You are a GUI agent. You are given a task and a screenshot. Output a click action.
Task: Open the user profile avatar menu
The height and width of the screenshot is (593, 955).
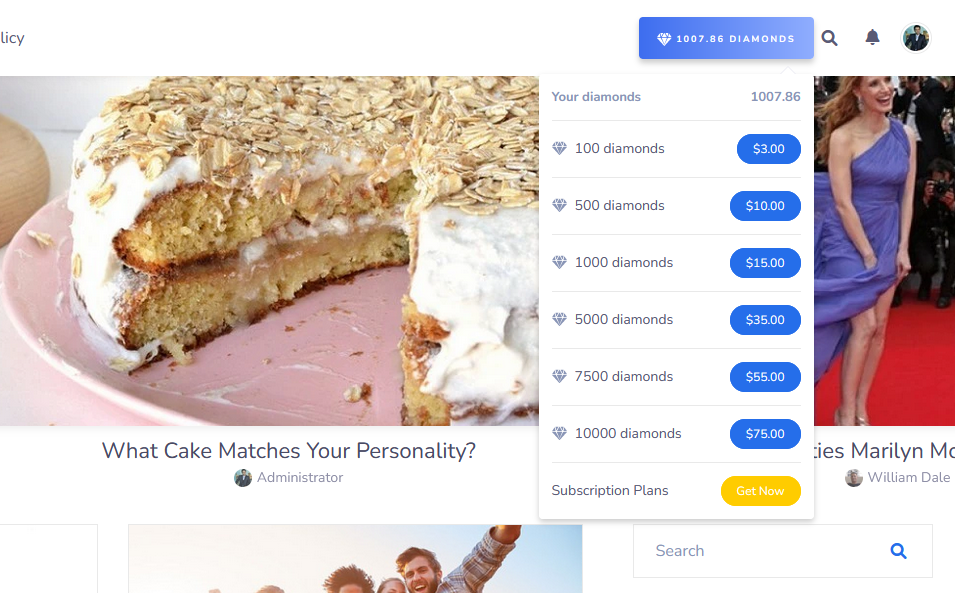915,38
